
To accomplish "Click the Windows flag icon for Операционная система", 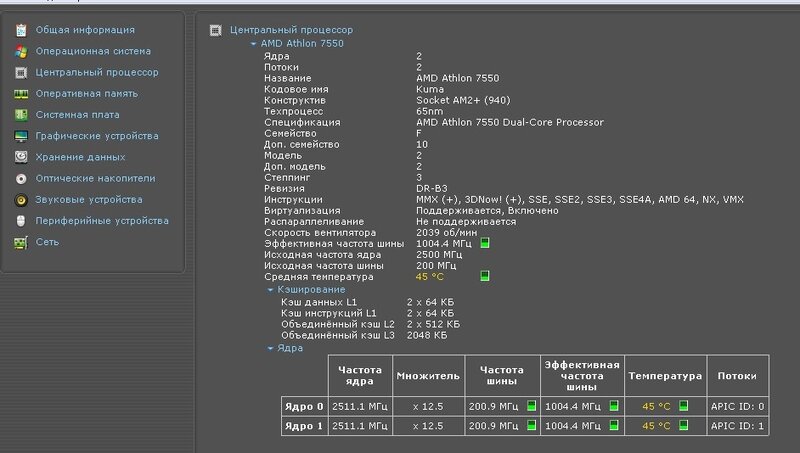I will click(21, 52).
